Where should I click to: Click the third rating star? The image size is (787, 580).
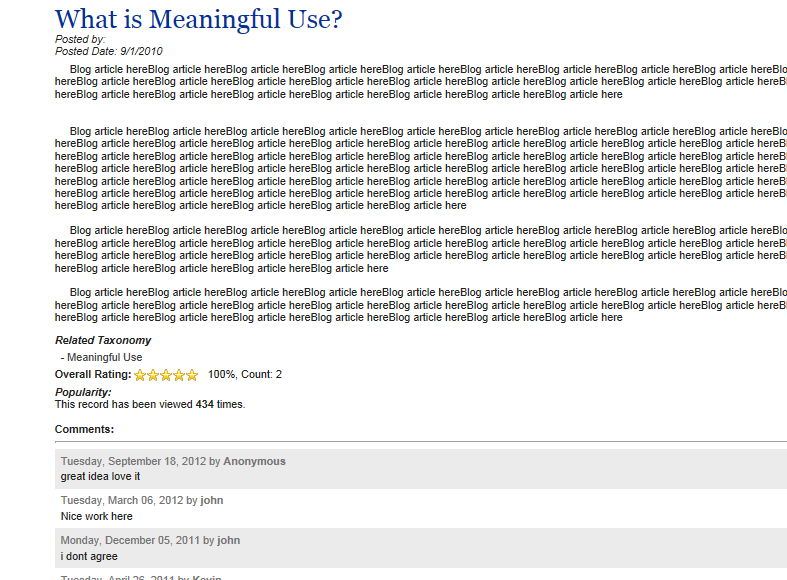tap(166, 375)
